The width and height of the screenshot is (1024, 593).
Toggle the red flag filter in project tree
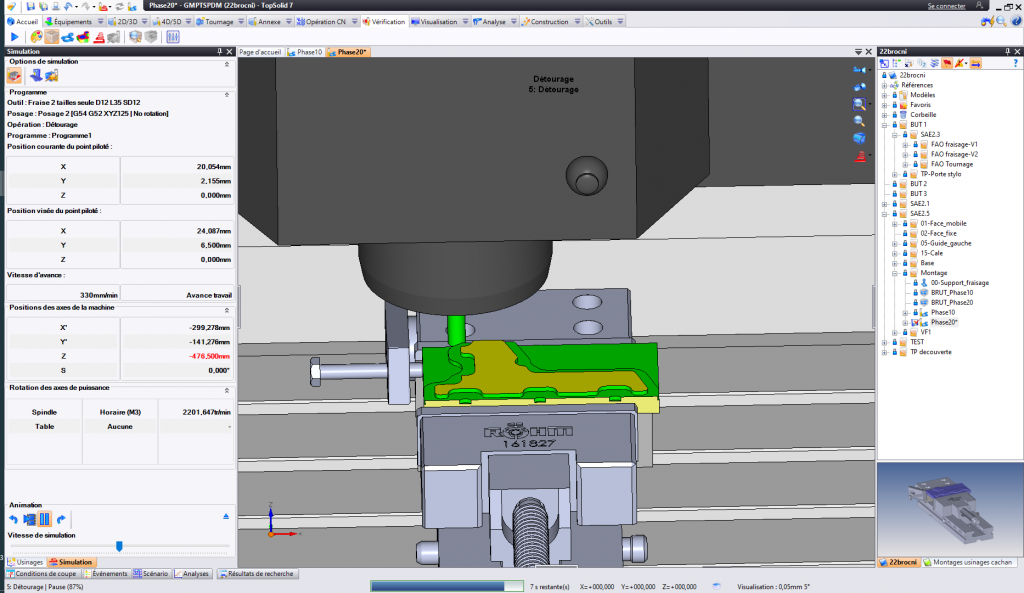(946, 63)
